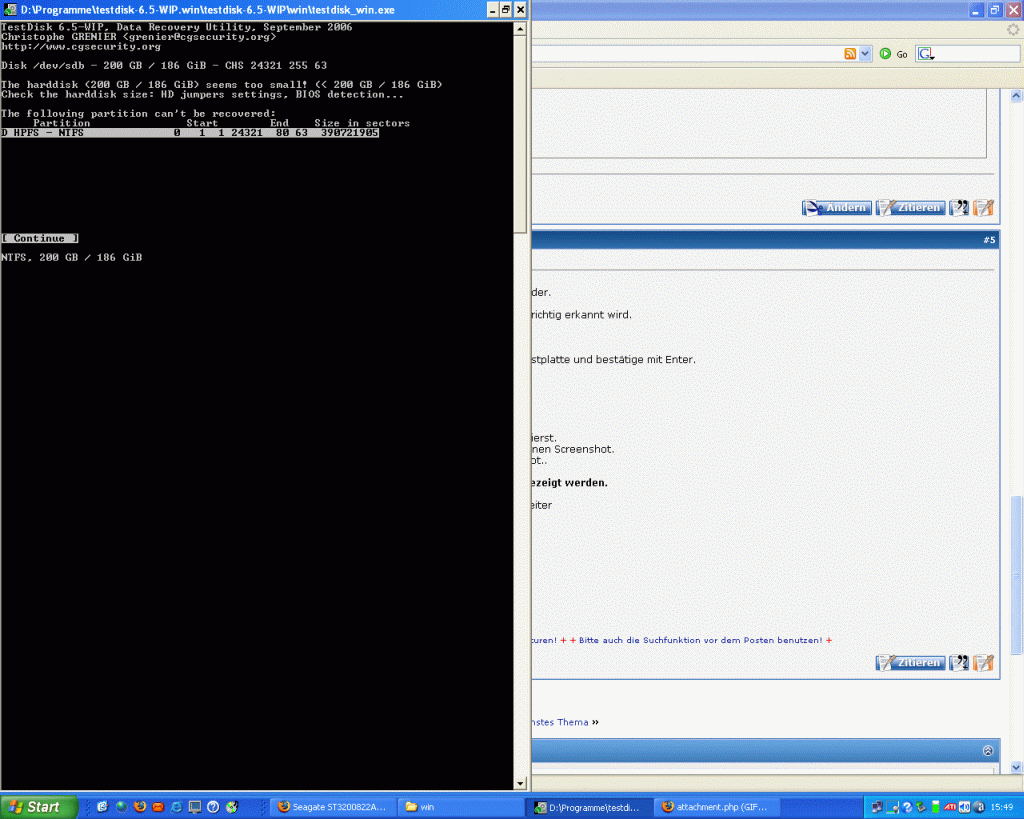The height and width of the screenshot is (819, 1024).
Task: Click the first Quick Launch icon
Action: 103,807
